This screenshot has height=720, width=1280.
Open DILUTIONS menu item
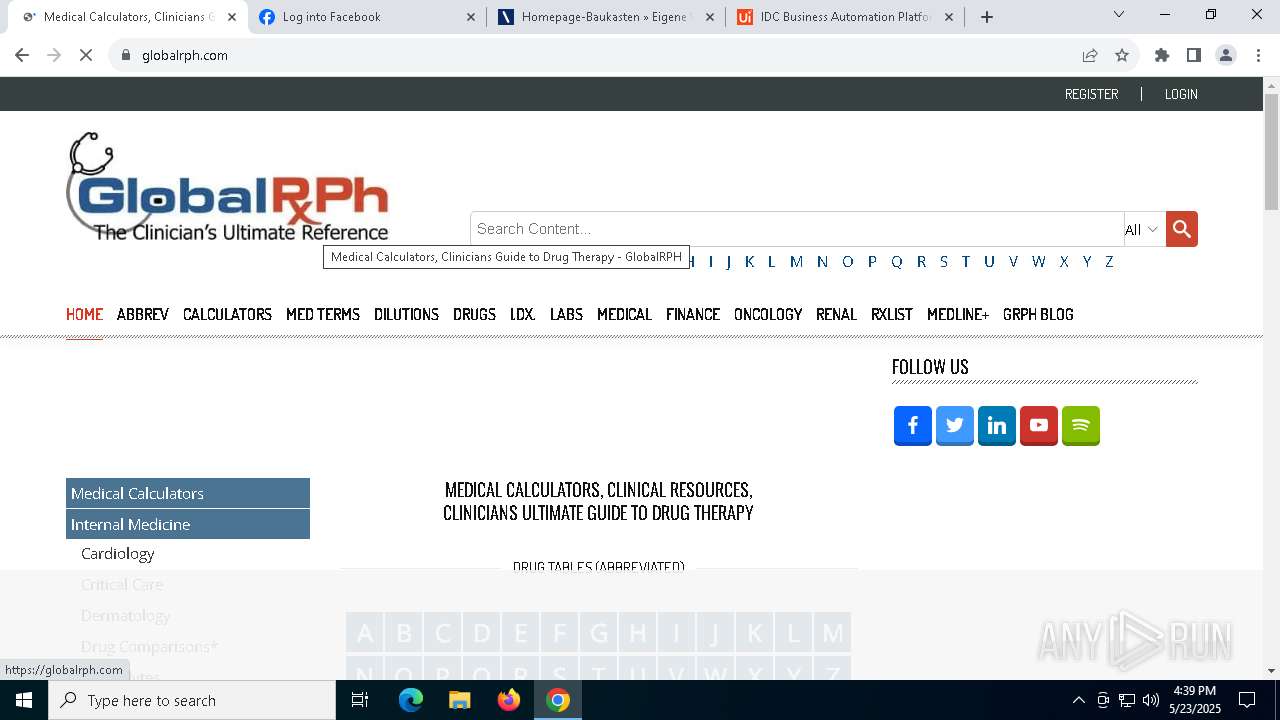(406, 314)
